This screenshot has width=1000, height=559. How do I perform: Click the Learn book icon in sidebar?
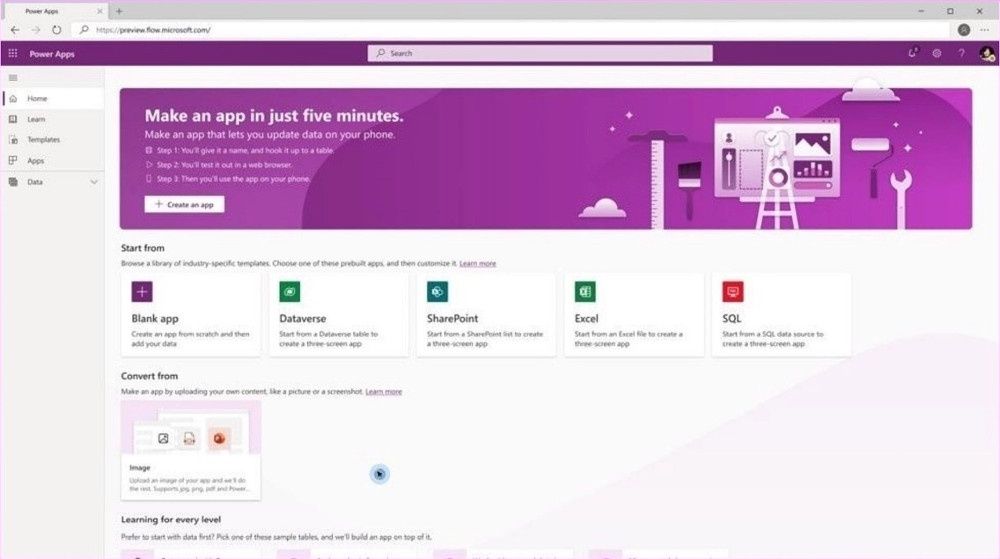click(x=13, y=119)
